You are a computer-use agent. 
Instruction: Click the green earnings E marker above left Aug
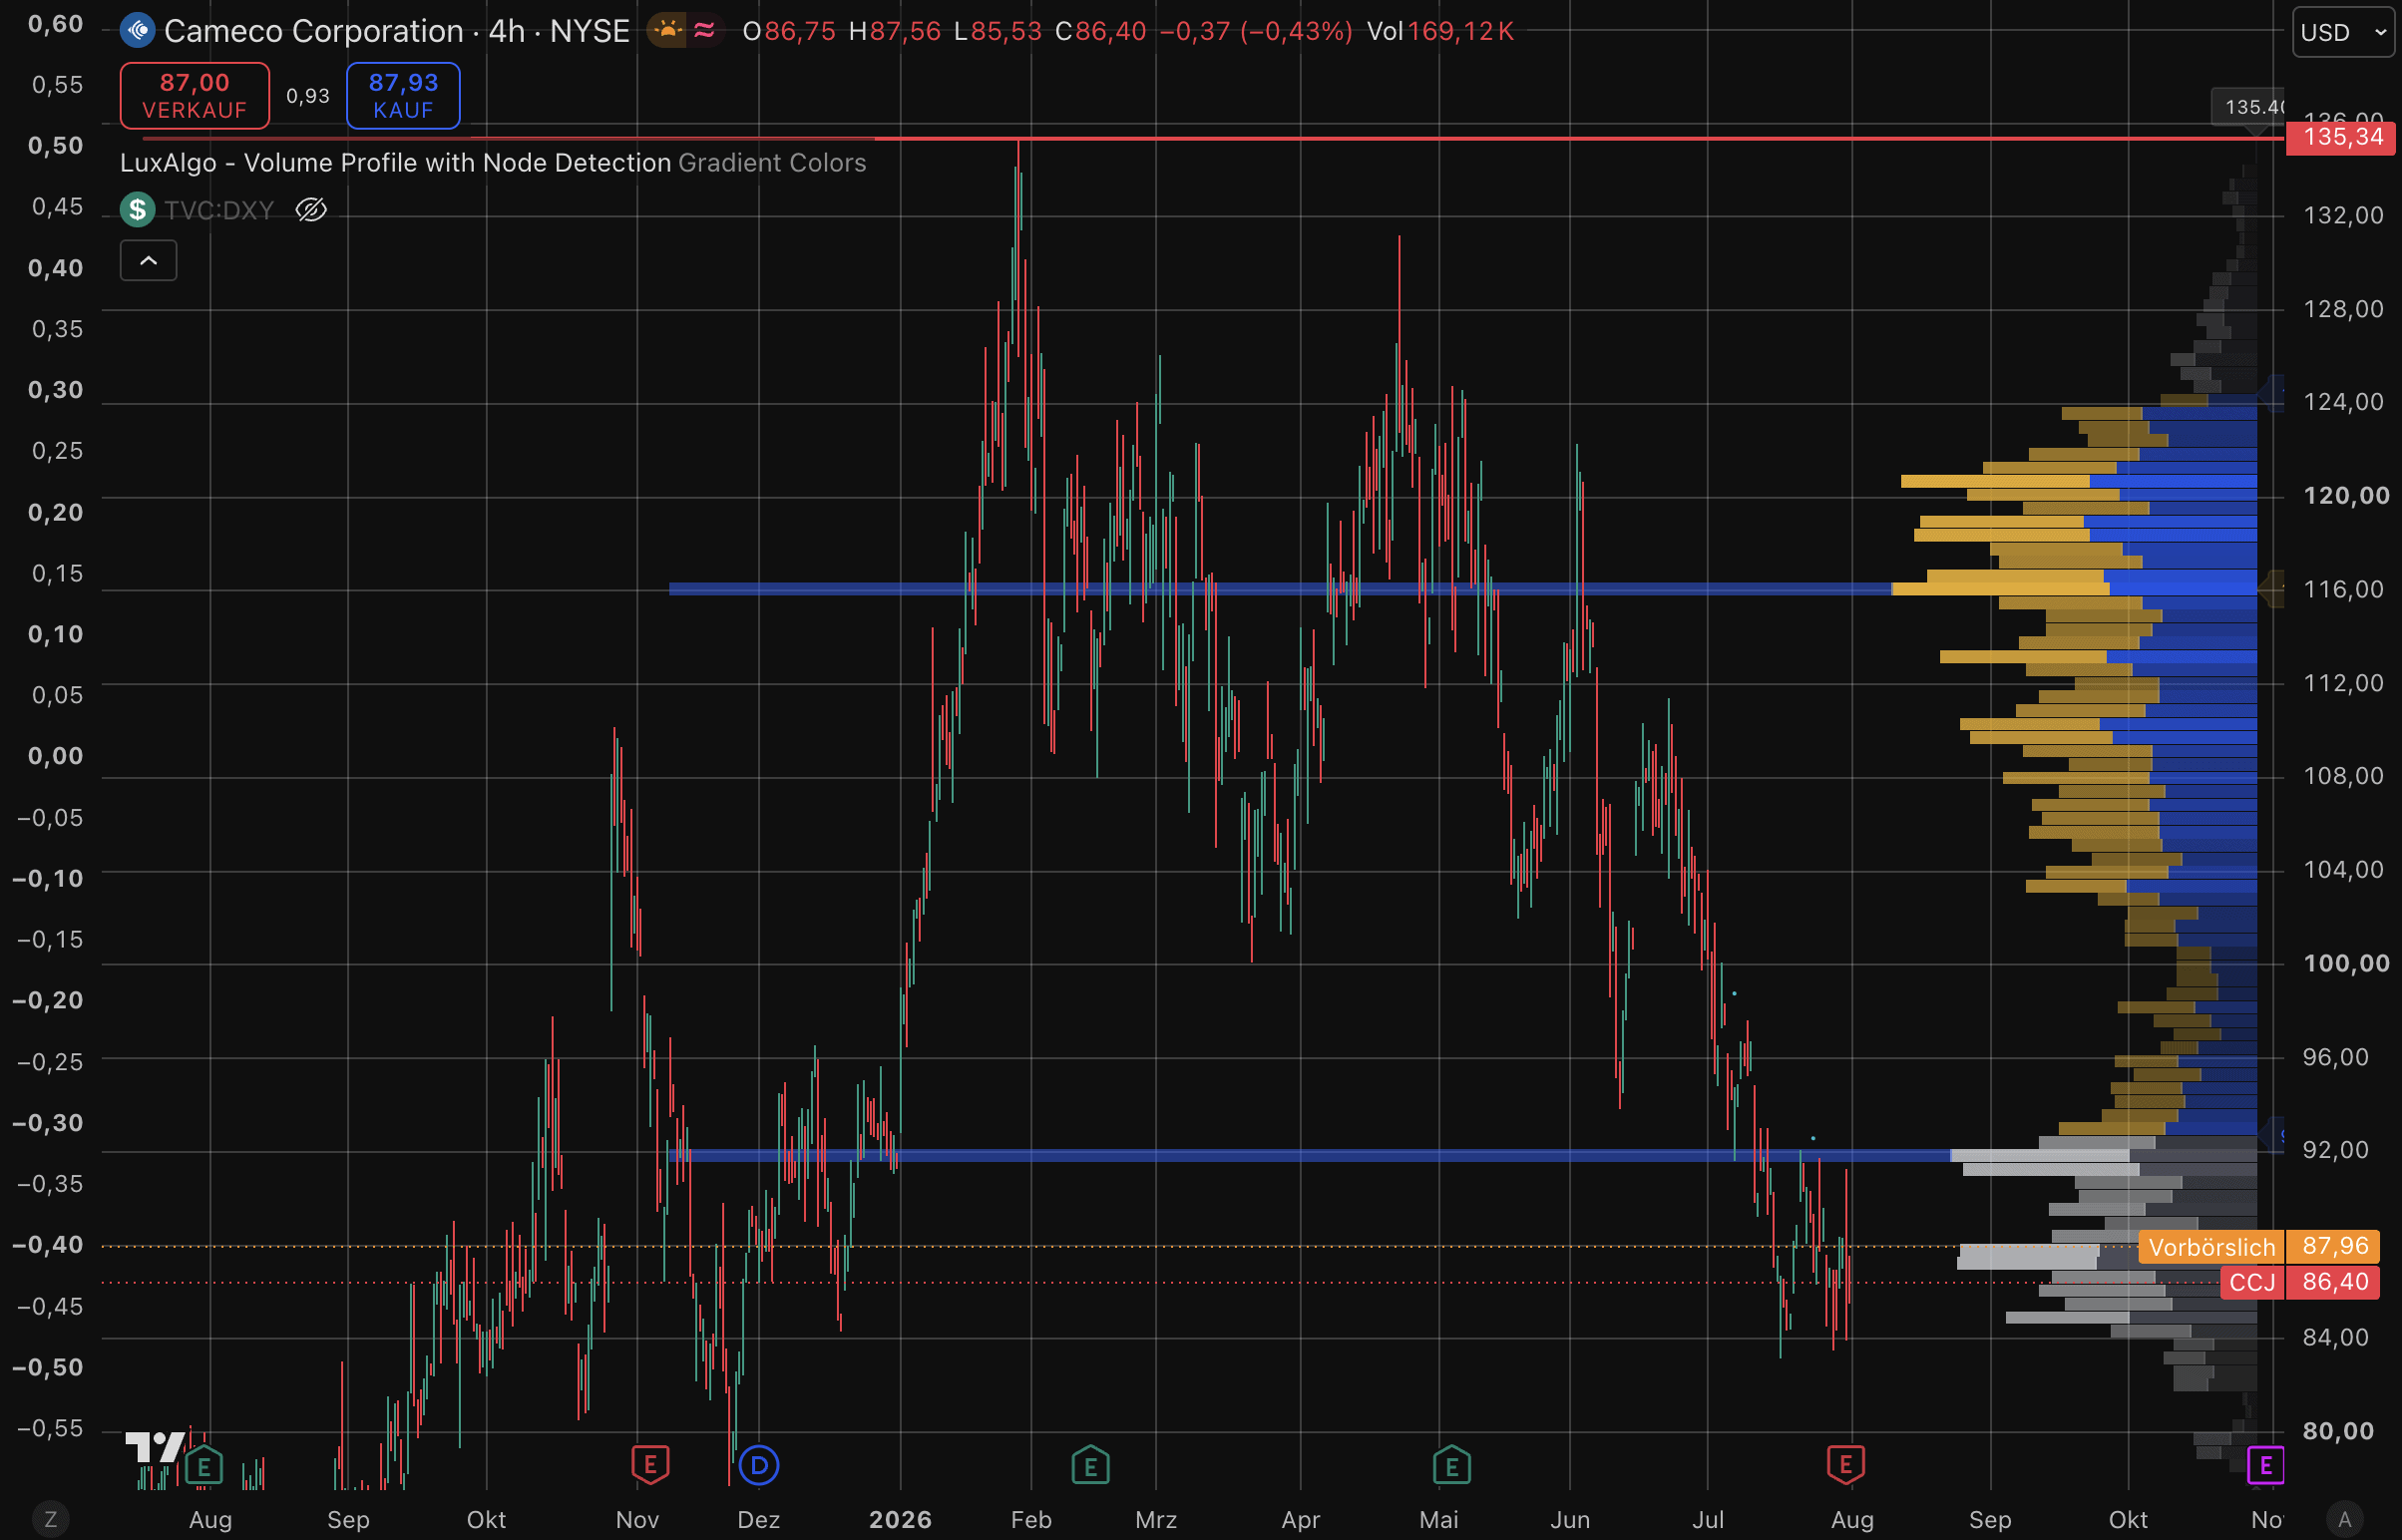(x=204, y=1467)
